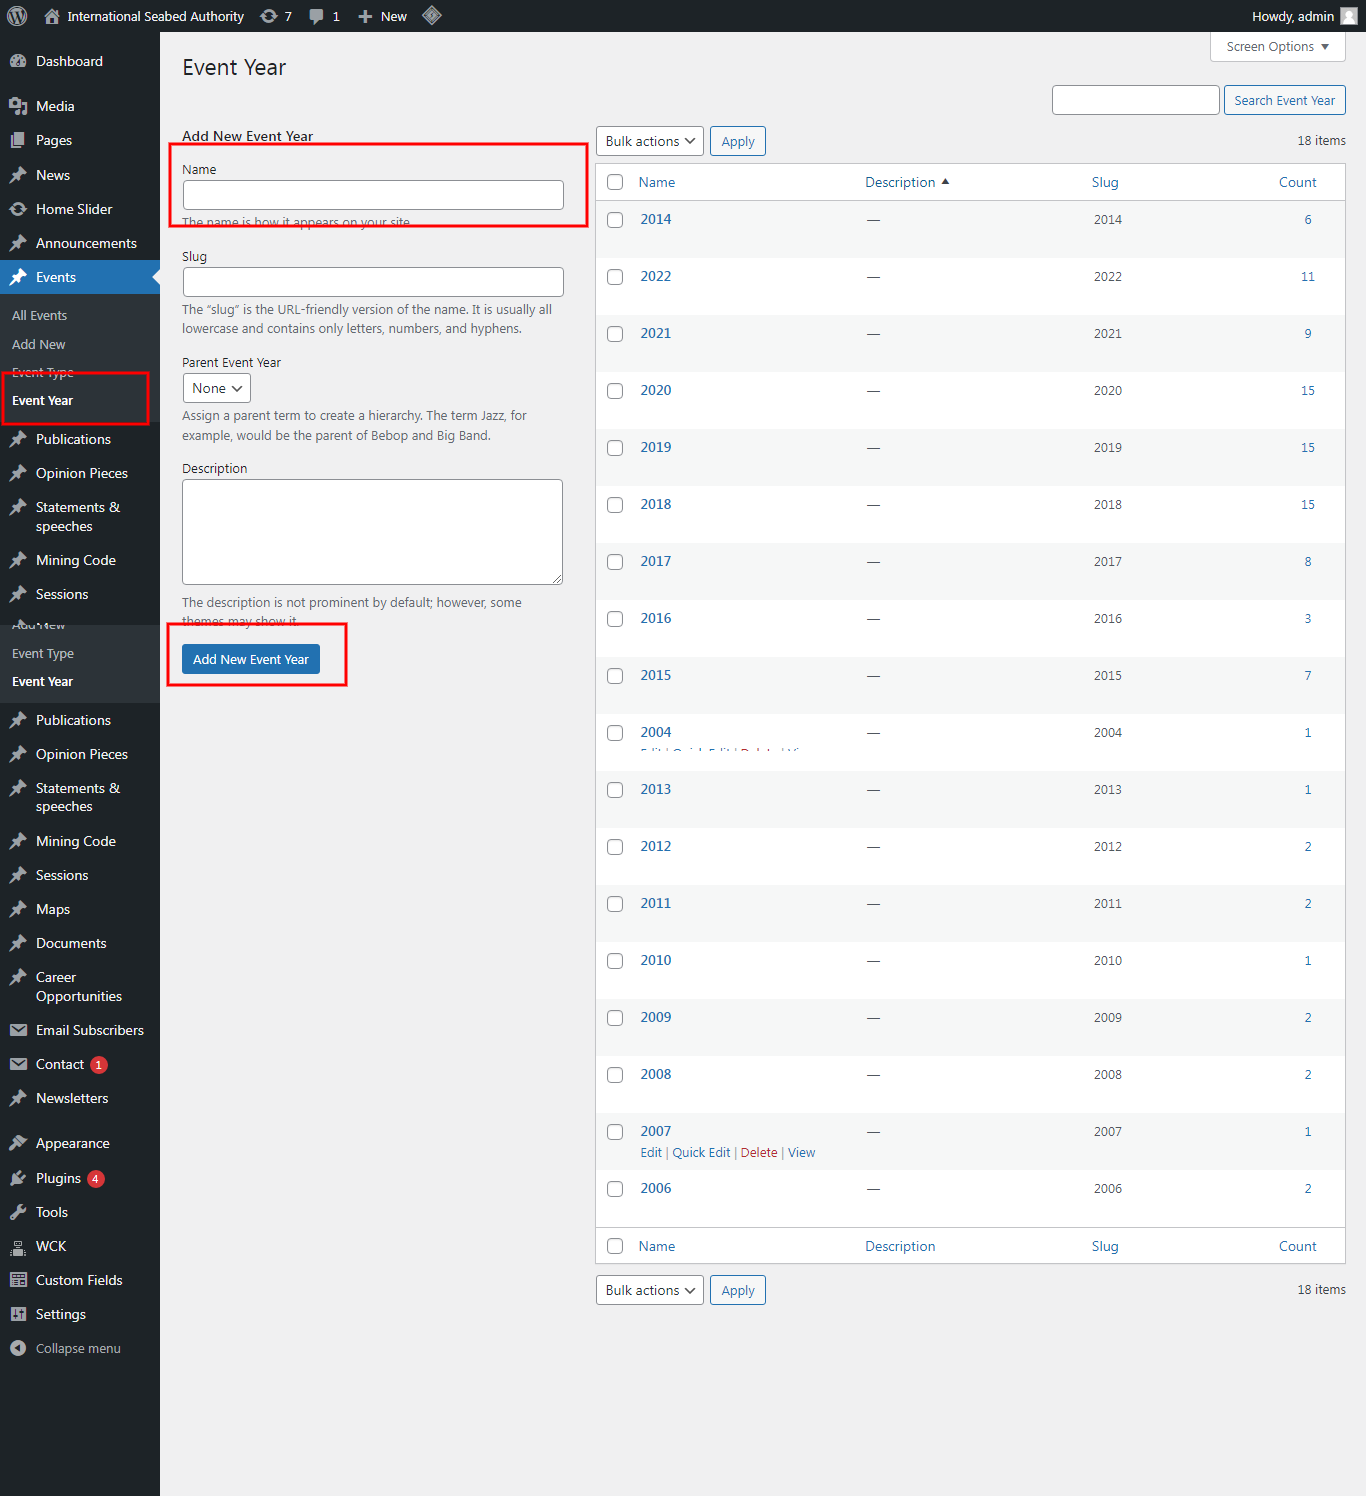Viewport: 1366px width, 1497px height.
Task: Sort by the Description column header arrow
Action: tap(945, 182)
